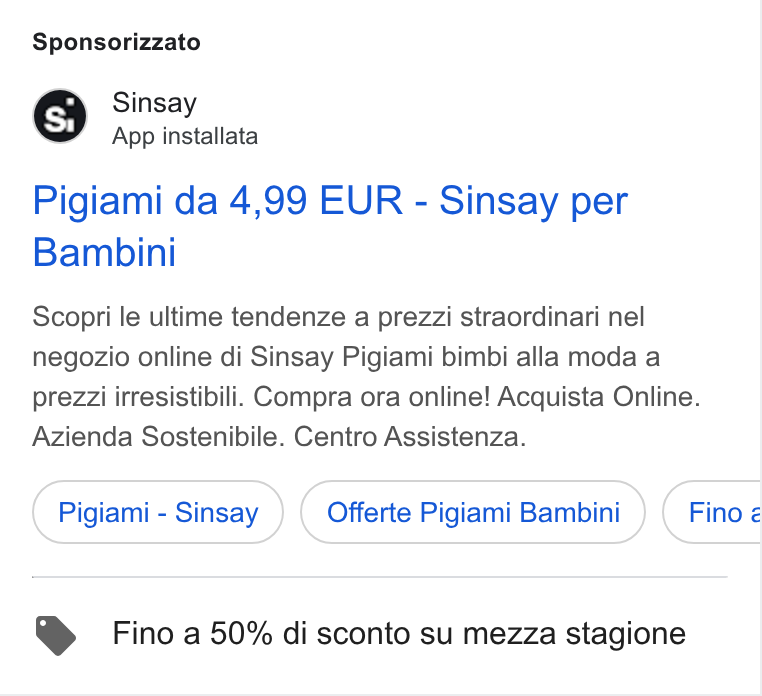The image size is (762, 696).
Task: Click 'Scopri le ultime tendenze' description line
Action: [338, 317]
